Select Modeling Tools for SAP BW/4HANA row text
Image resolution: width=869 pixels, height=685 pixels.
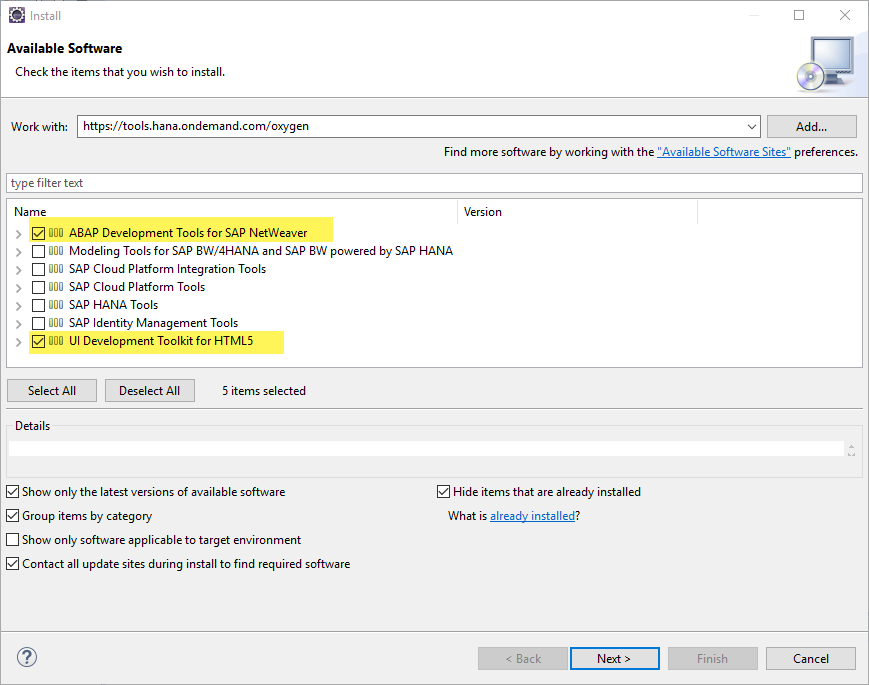click(x=261, y=251)
